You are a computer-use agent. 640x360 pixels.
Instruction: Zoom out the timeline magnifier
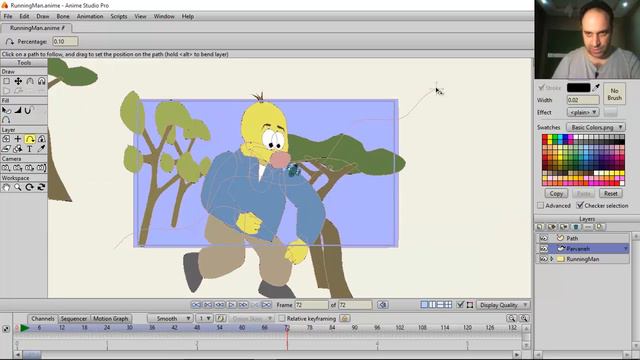(511, 318)
